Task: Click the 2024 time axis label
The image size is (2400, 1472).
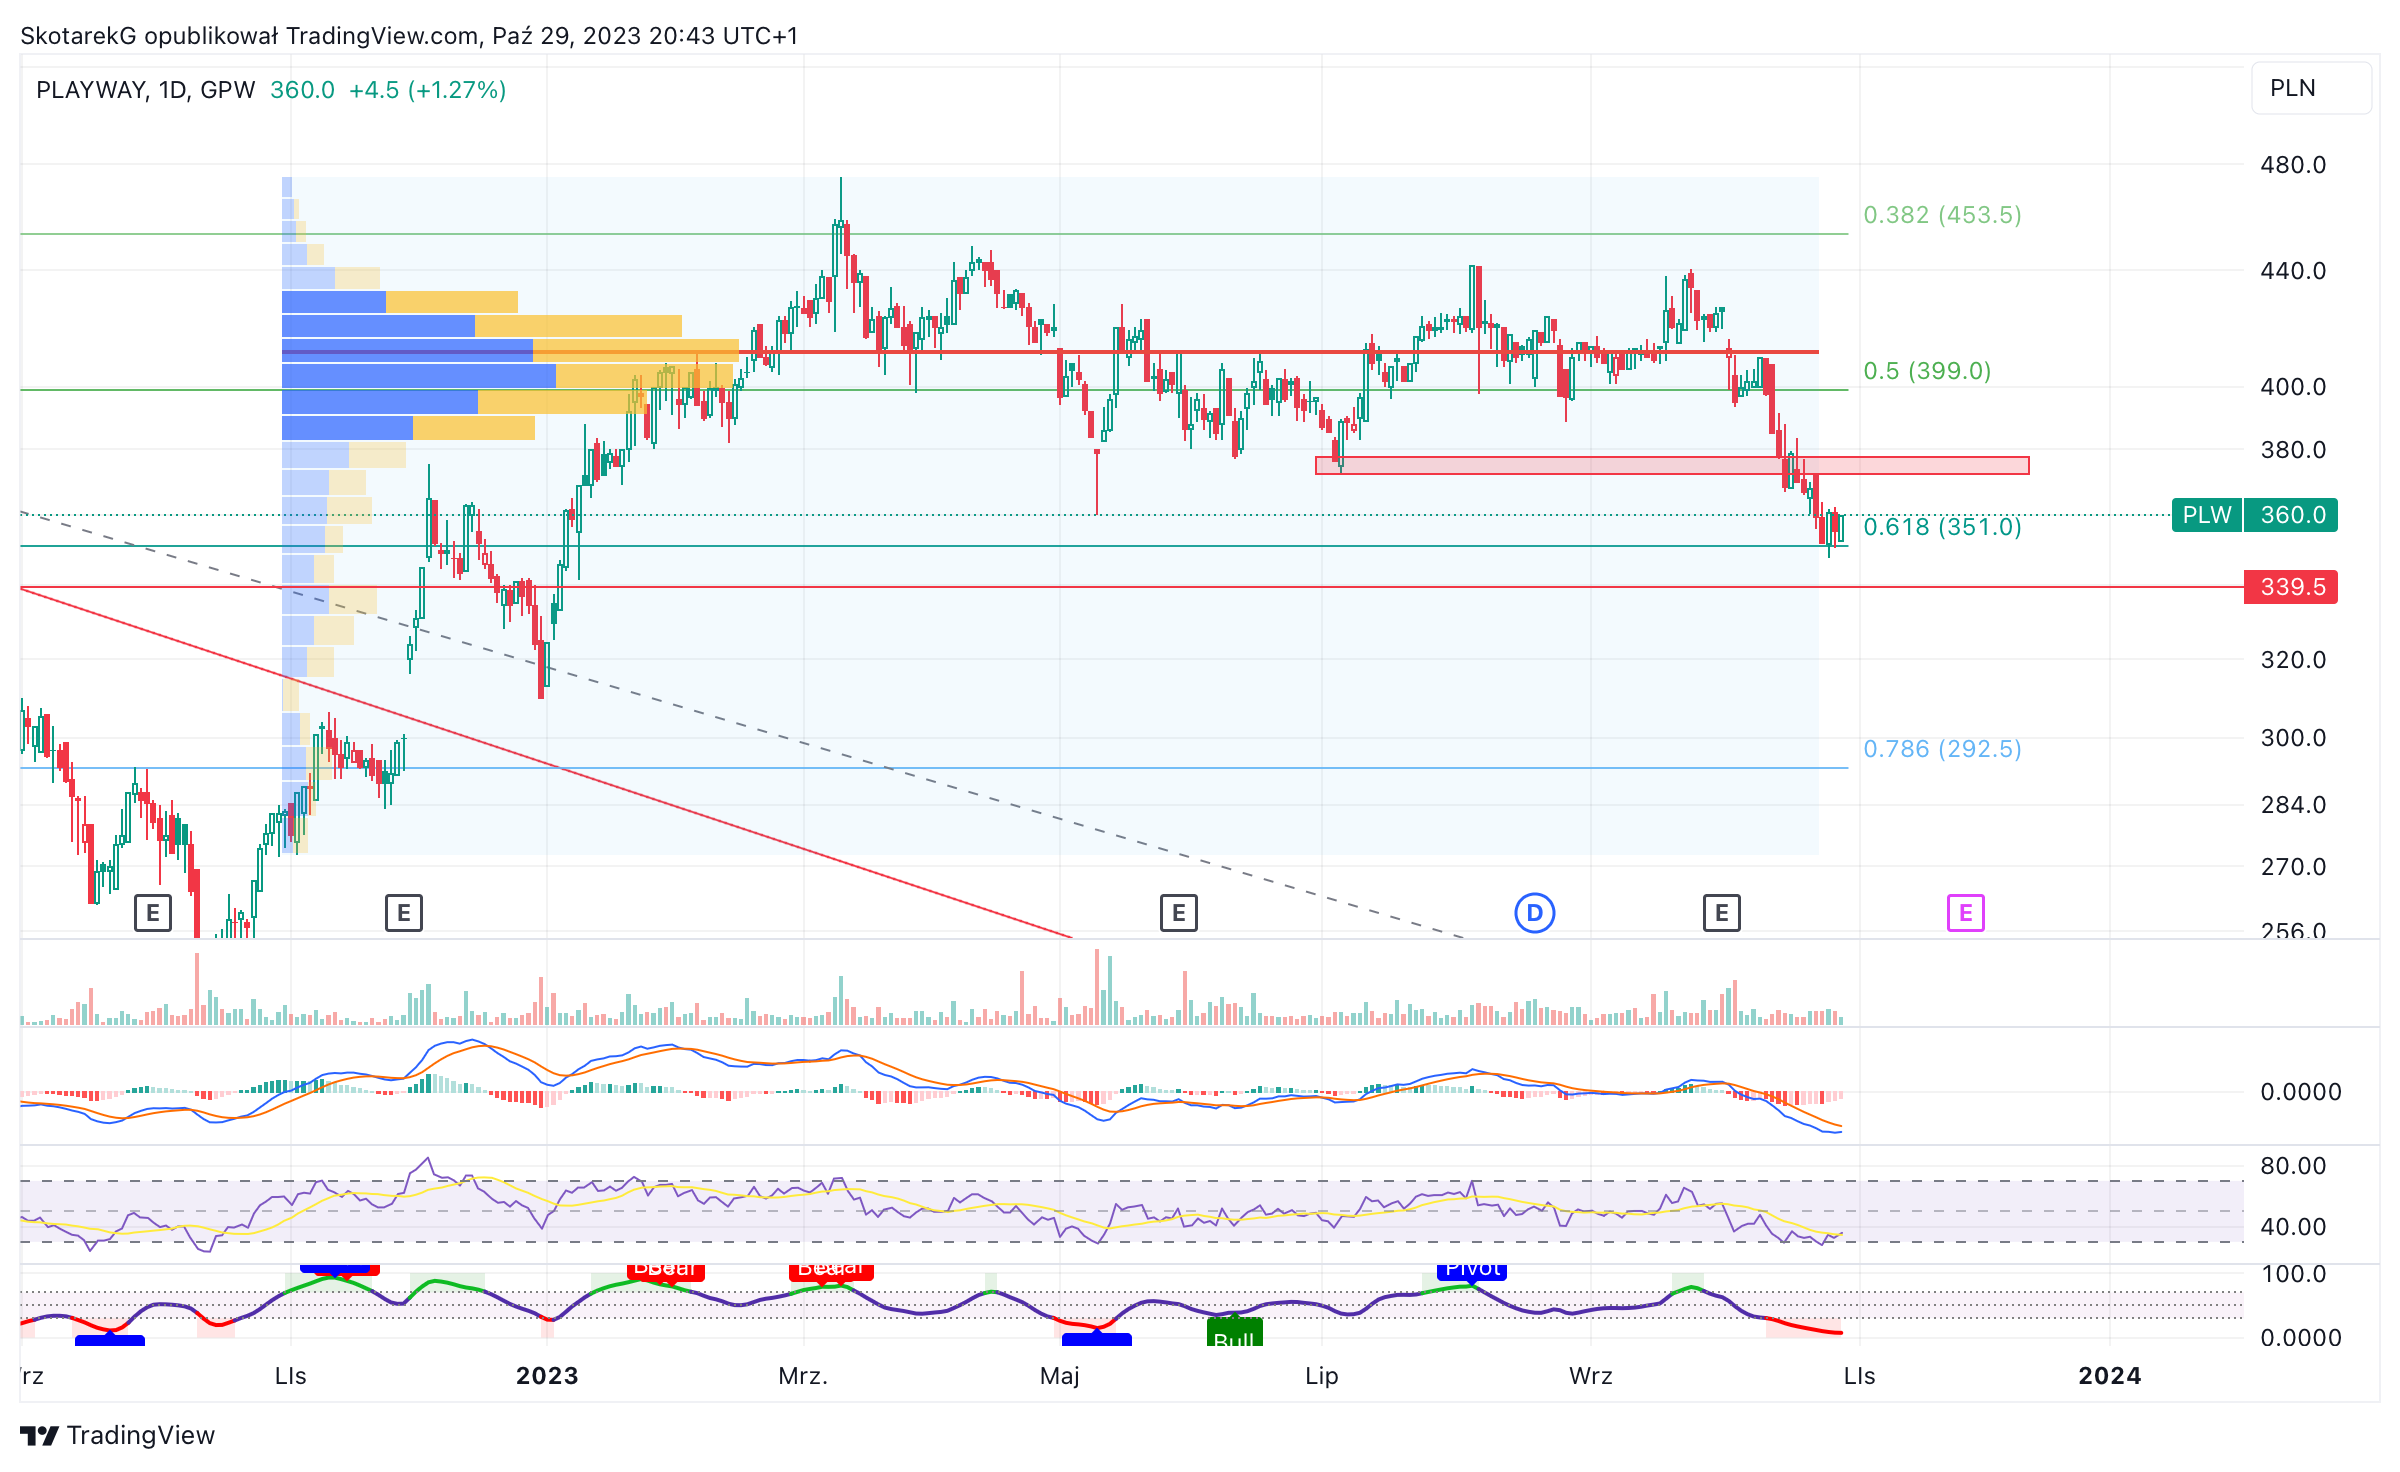Action: (x=2110, y=1376)
